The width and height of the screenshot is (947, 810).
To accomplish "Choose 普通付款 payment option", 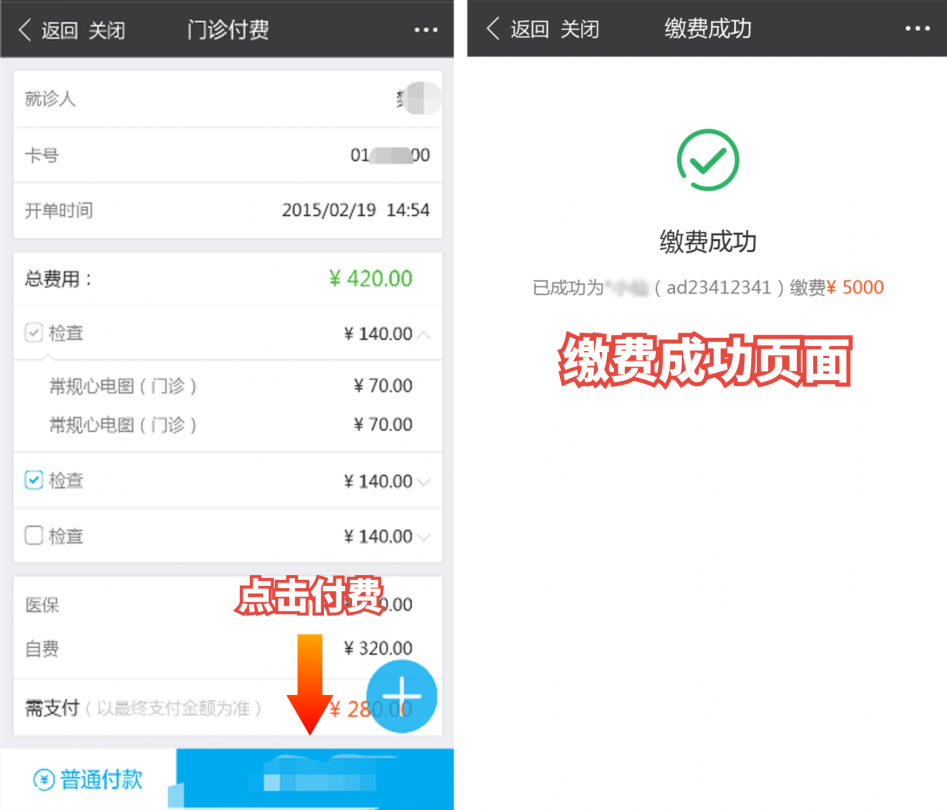I will [x=88, y=780].
